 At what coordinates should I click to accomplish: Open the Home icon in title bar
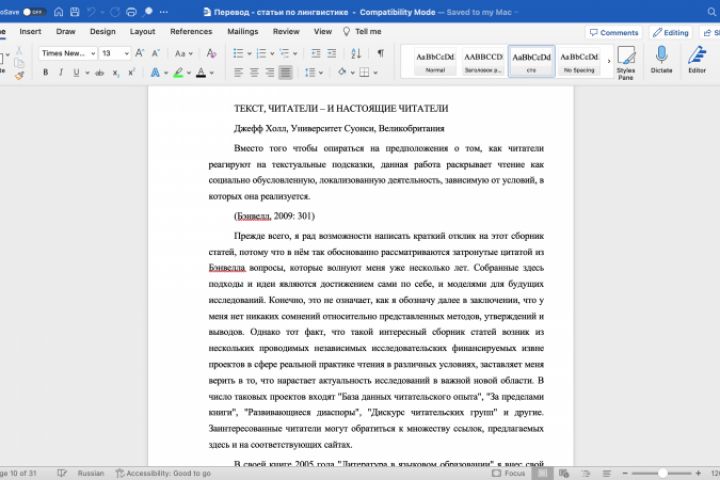tap(59, 12)
